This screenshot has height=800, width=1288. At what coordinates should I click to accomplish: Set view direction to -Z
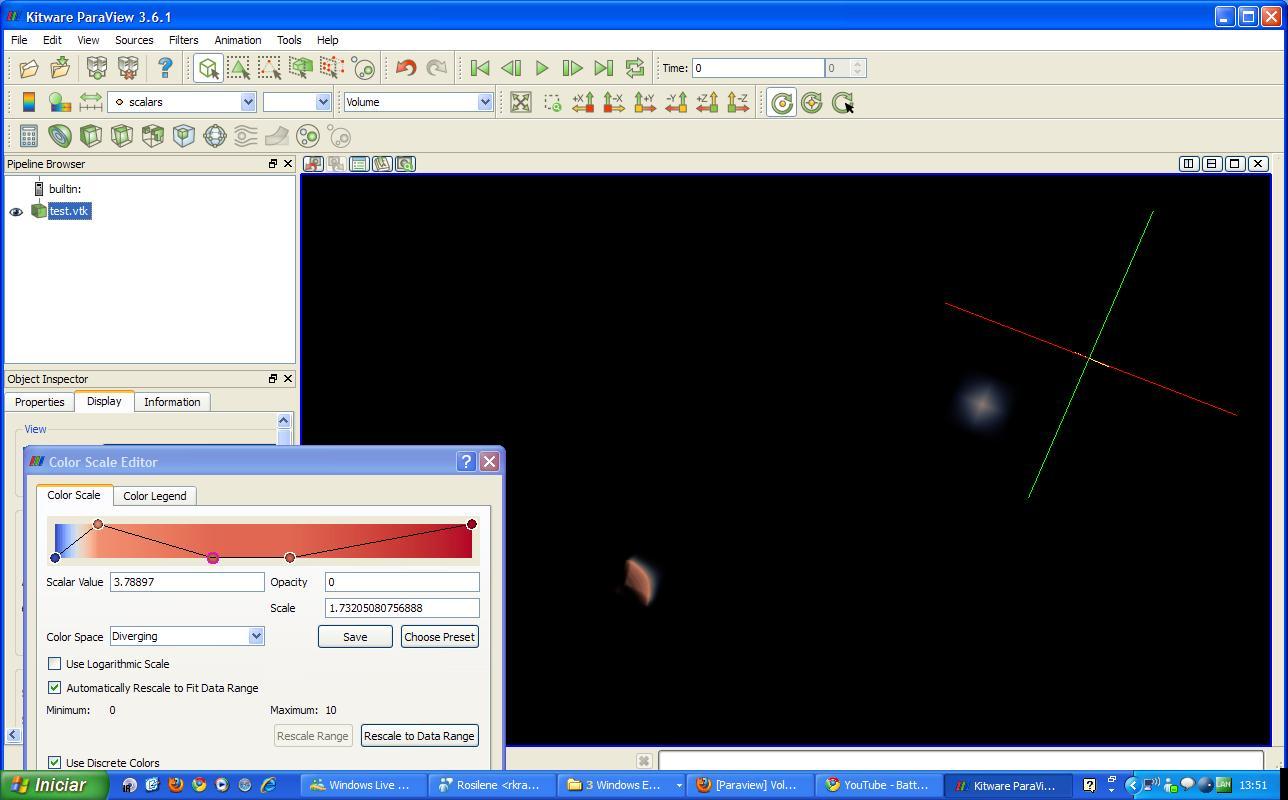738,102
